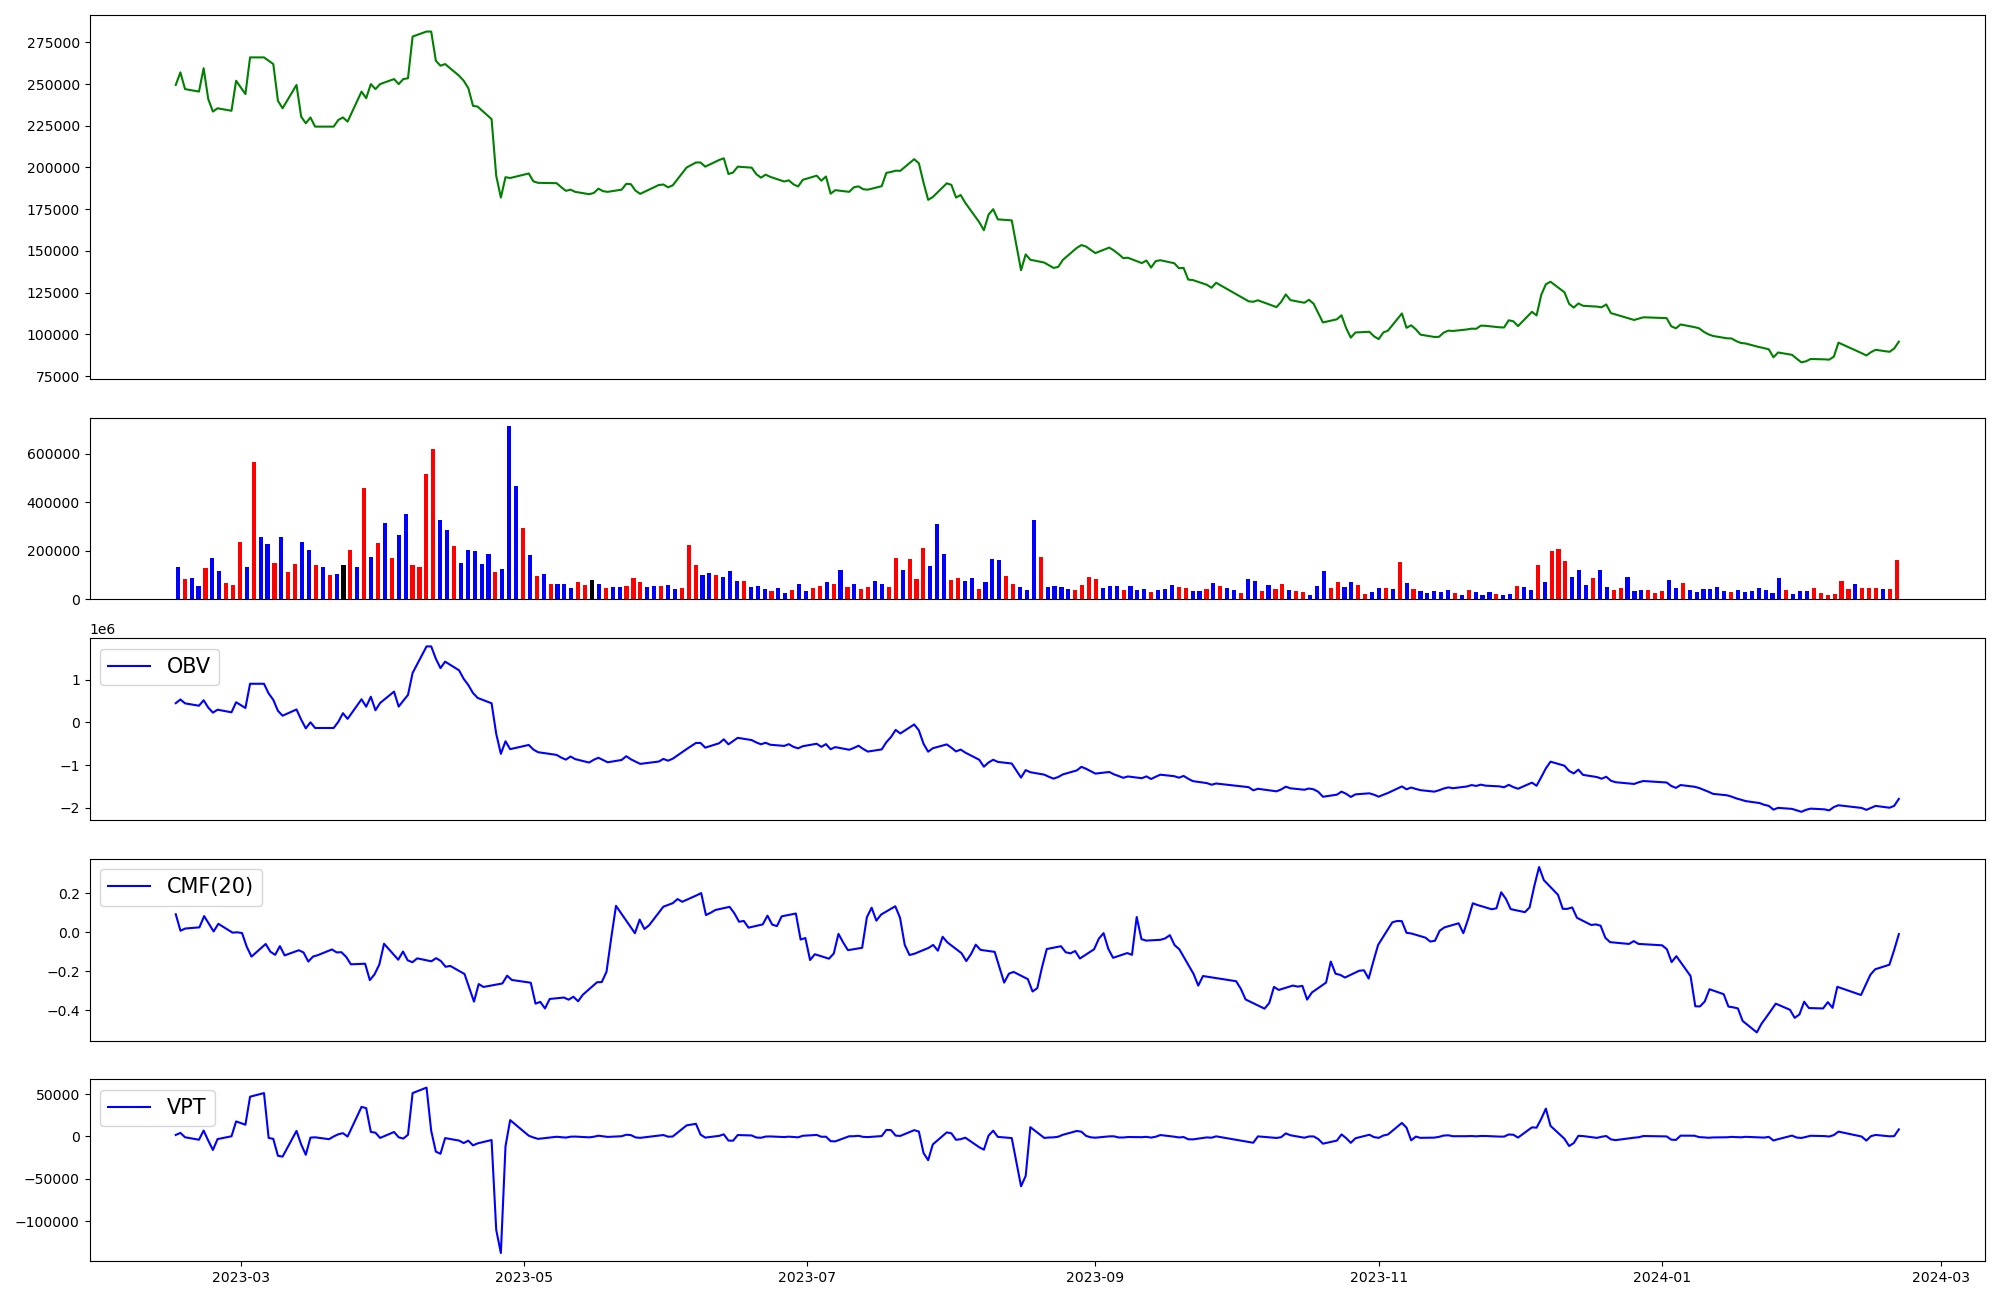Viewport: 2000px width, 1300px height.
Task: Click the 225000 price axis label
Action: 54,126
